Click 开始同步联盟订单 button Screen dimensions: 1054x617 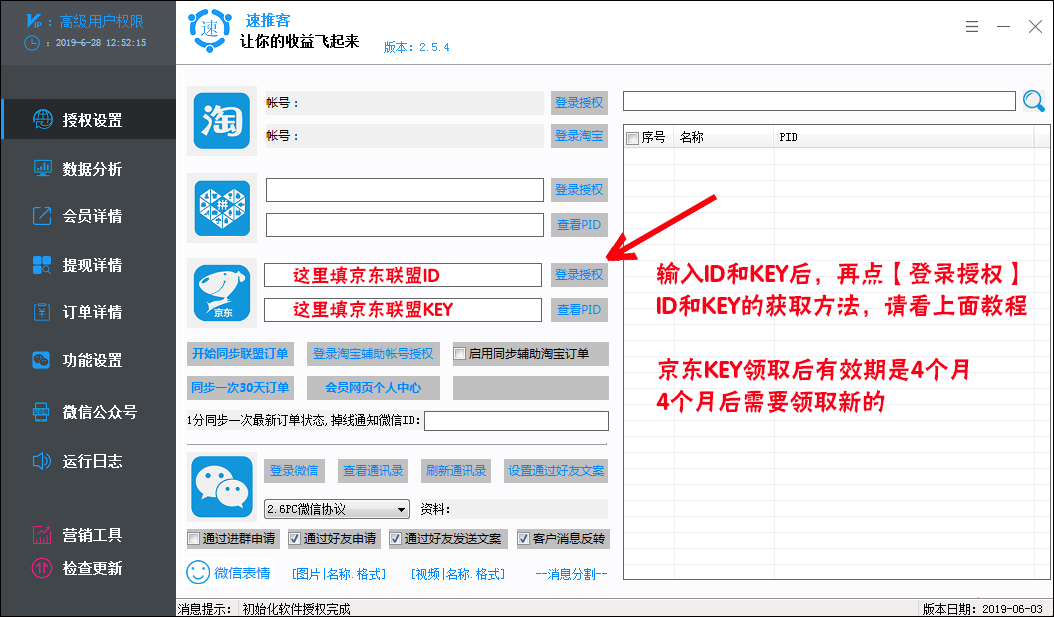pos(240,354)
